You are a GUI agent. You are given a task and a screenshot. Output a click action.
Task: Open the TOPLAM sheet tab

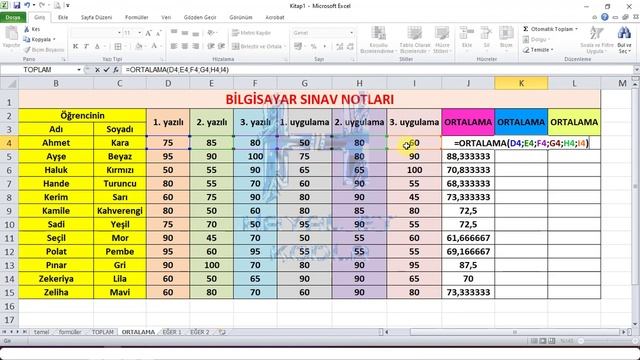102,332
